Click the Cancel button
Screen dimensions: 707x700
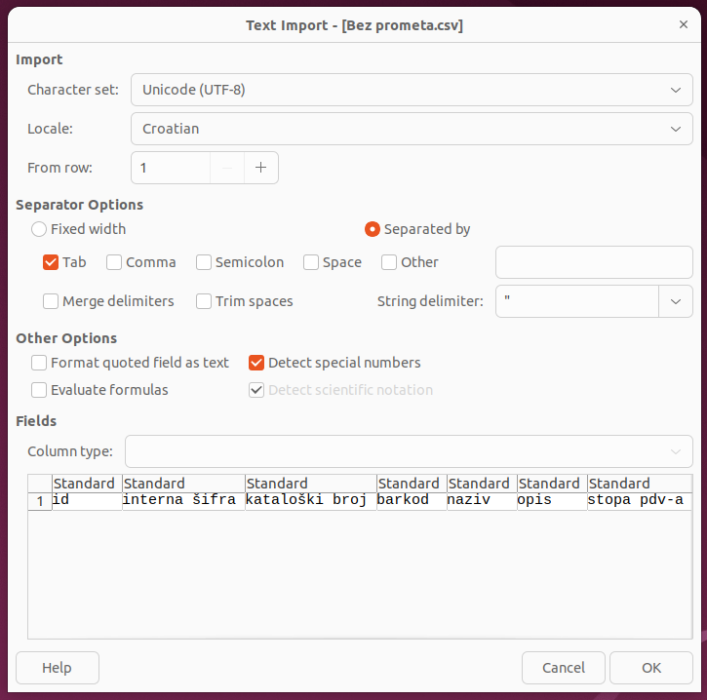coord(563,668)
